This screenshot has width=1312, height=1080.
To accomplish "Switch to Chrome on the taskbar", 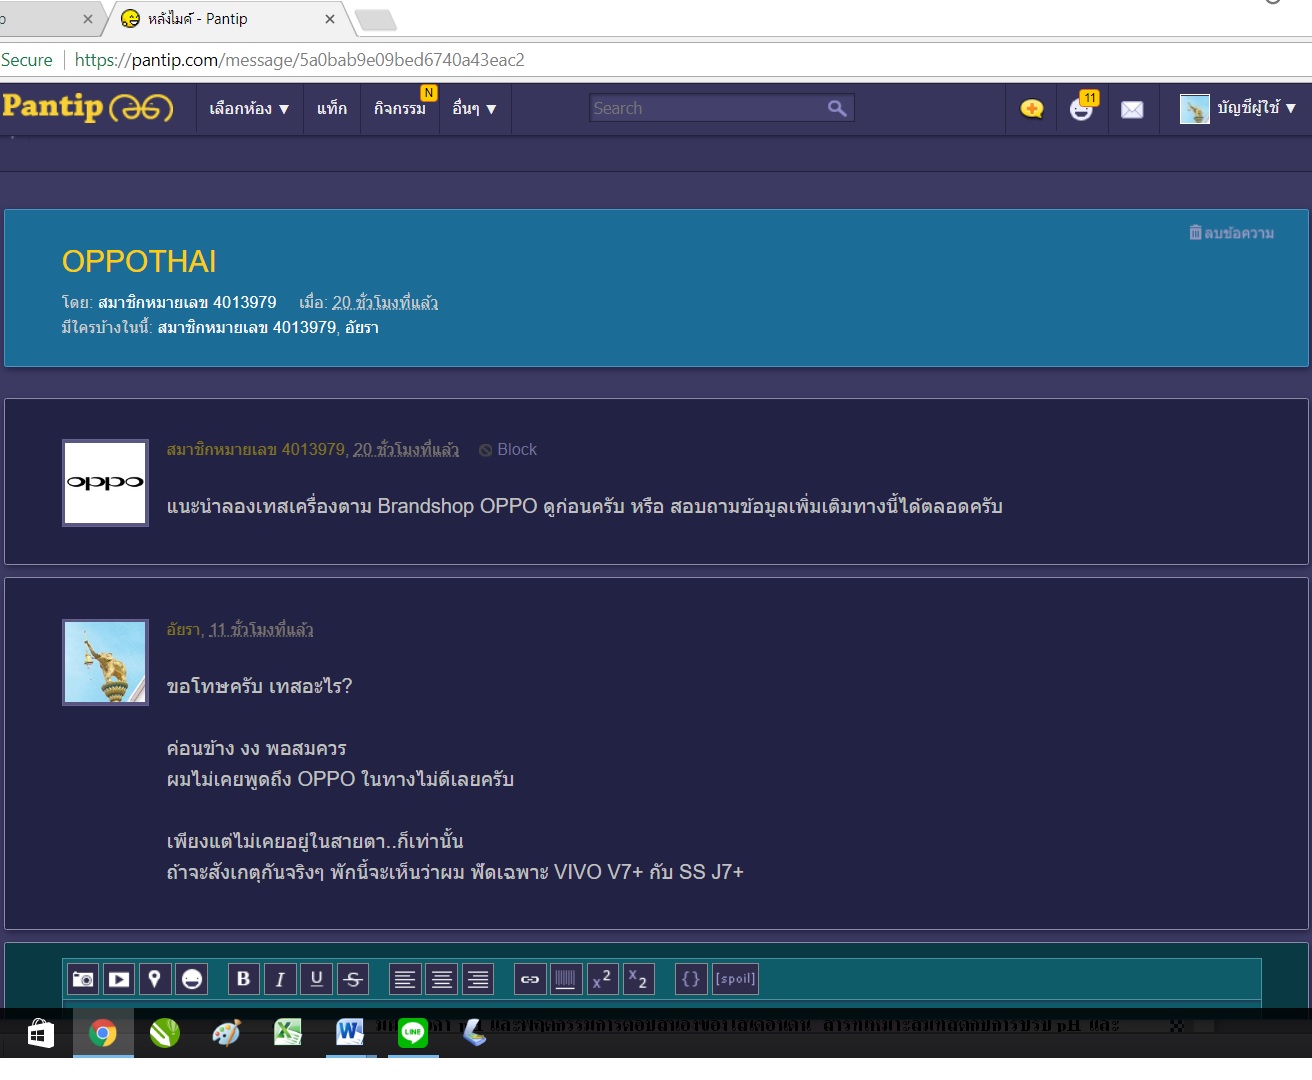I will 103,1033.
